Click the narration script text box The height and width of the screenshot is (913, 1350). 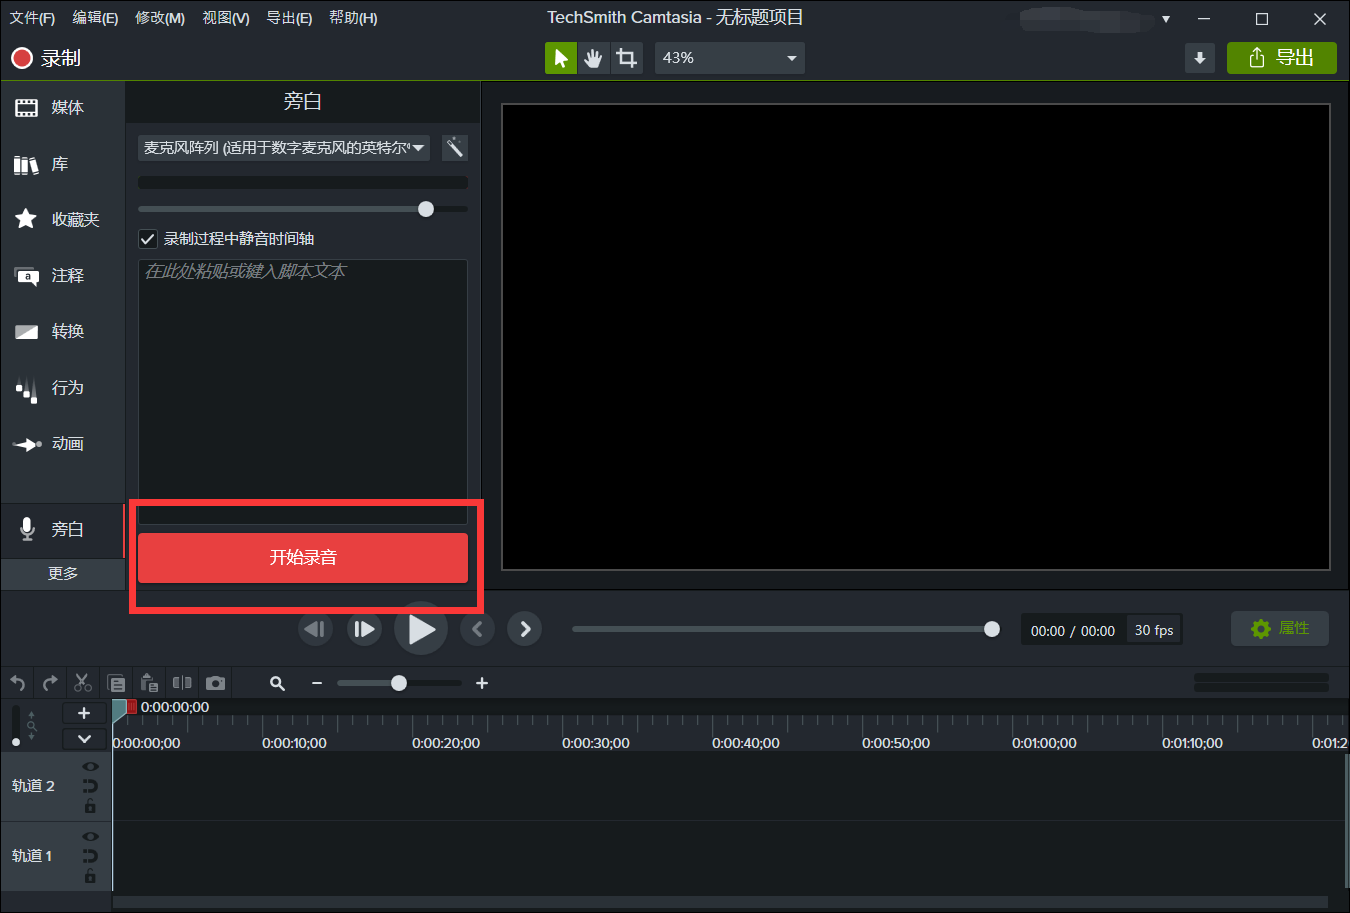[303, 391]
